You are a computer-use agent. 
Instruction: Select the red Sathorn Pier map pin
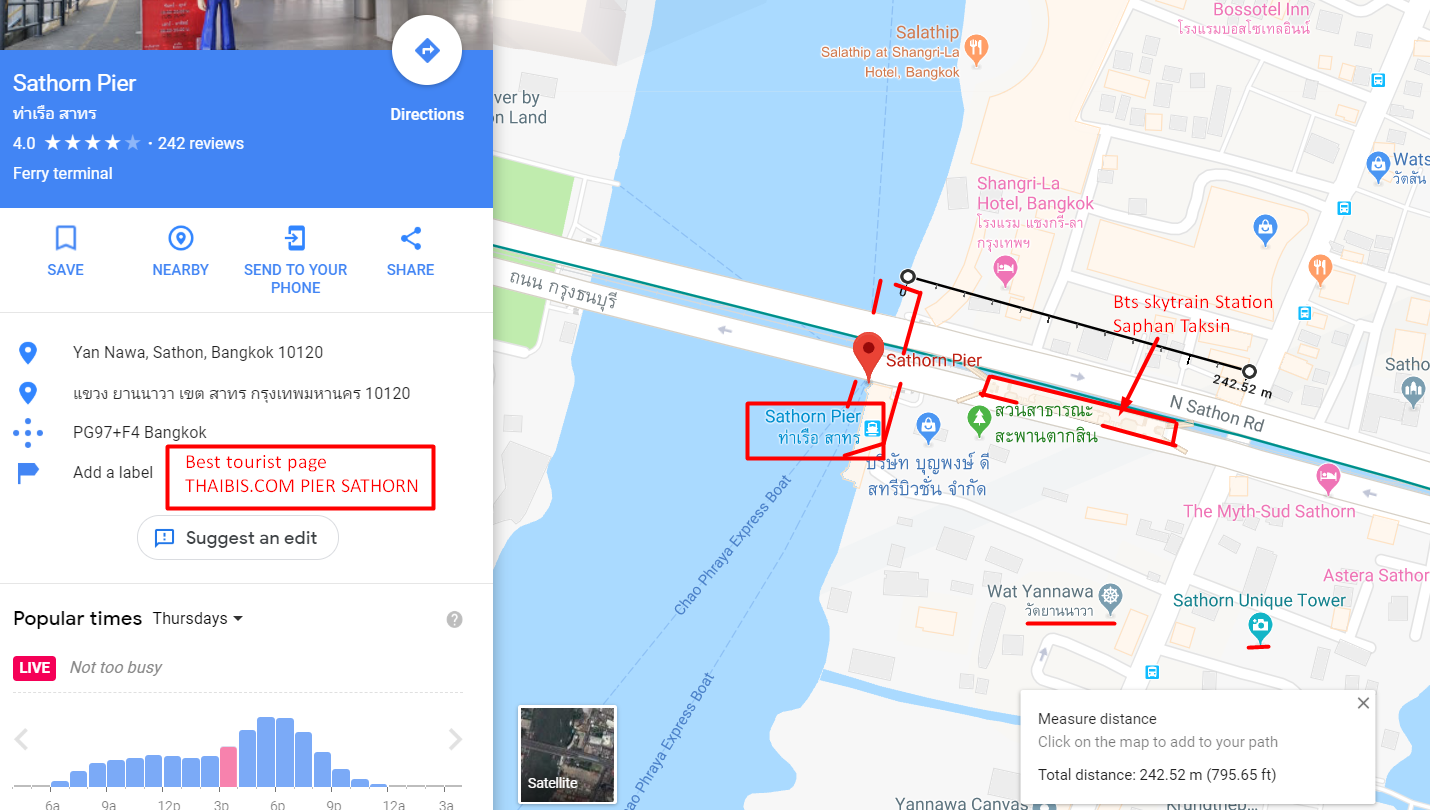868,357
